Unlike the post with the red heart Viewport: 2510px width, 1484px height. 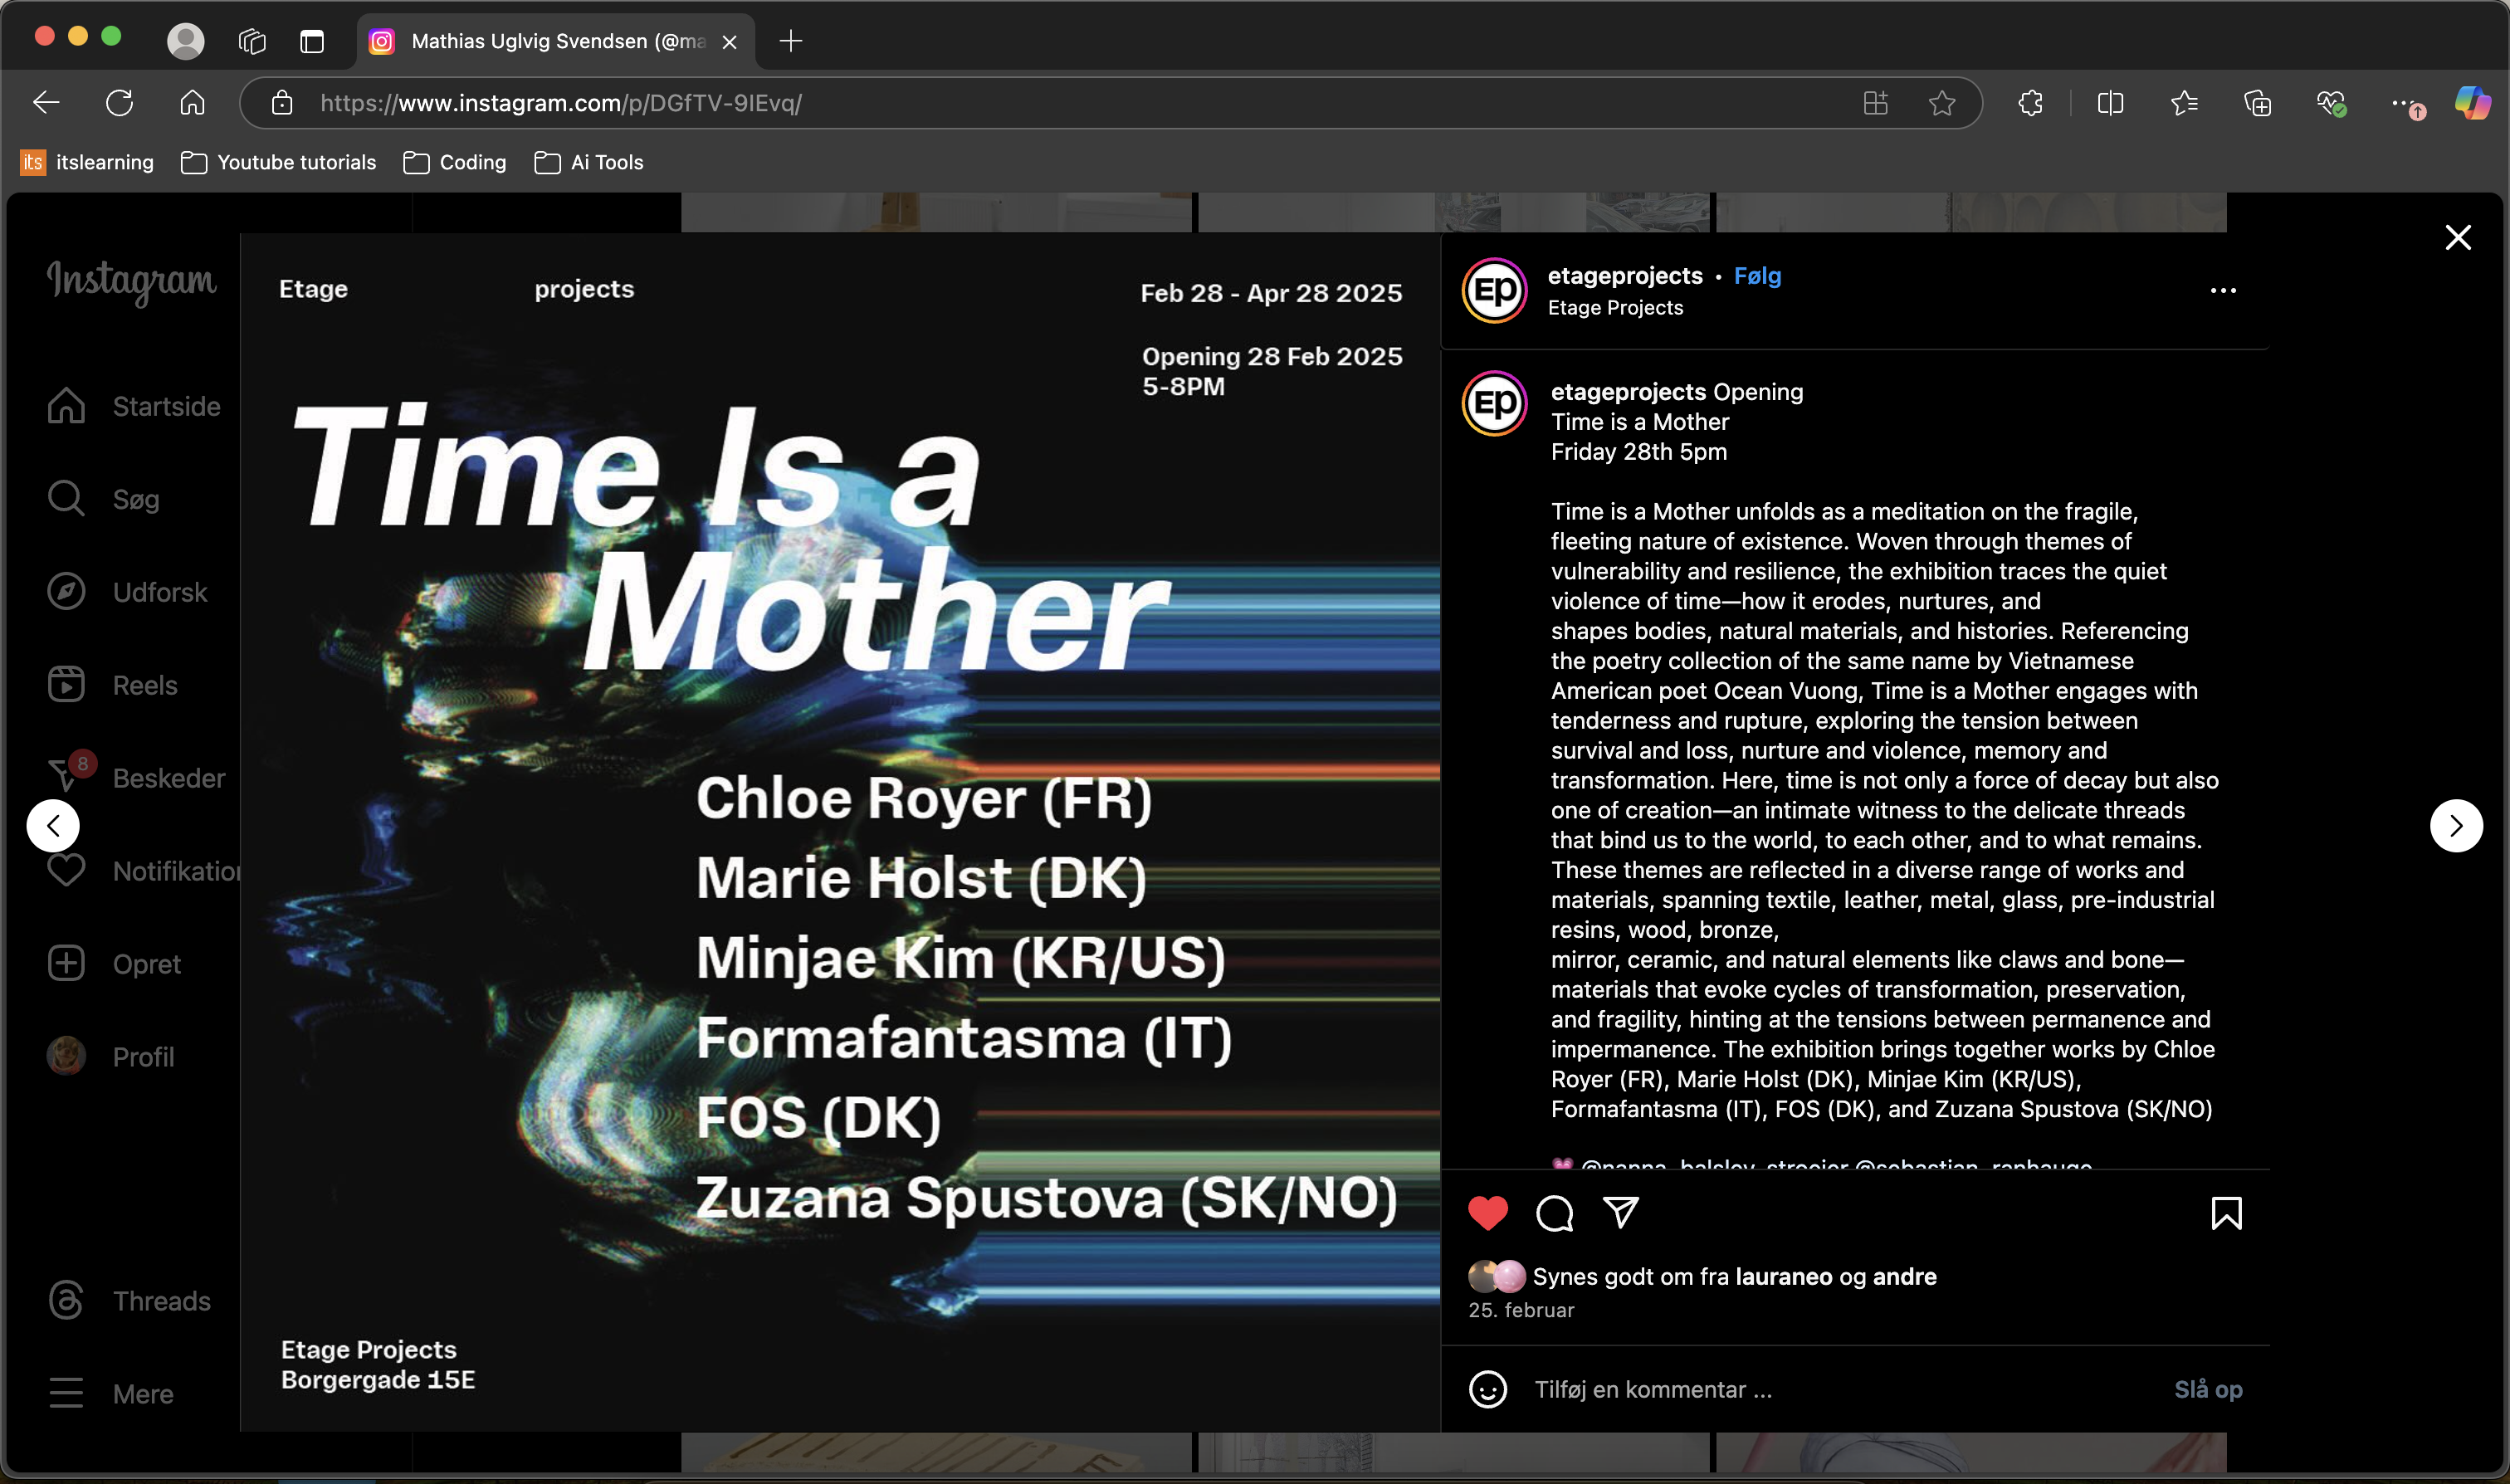click(x=1487, y=1213)
